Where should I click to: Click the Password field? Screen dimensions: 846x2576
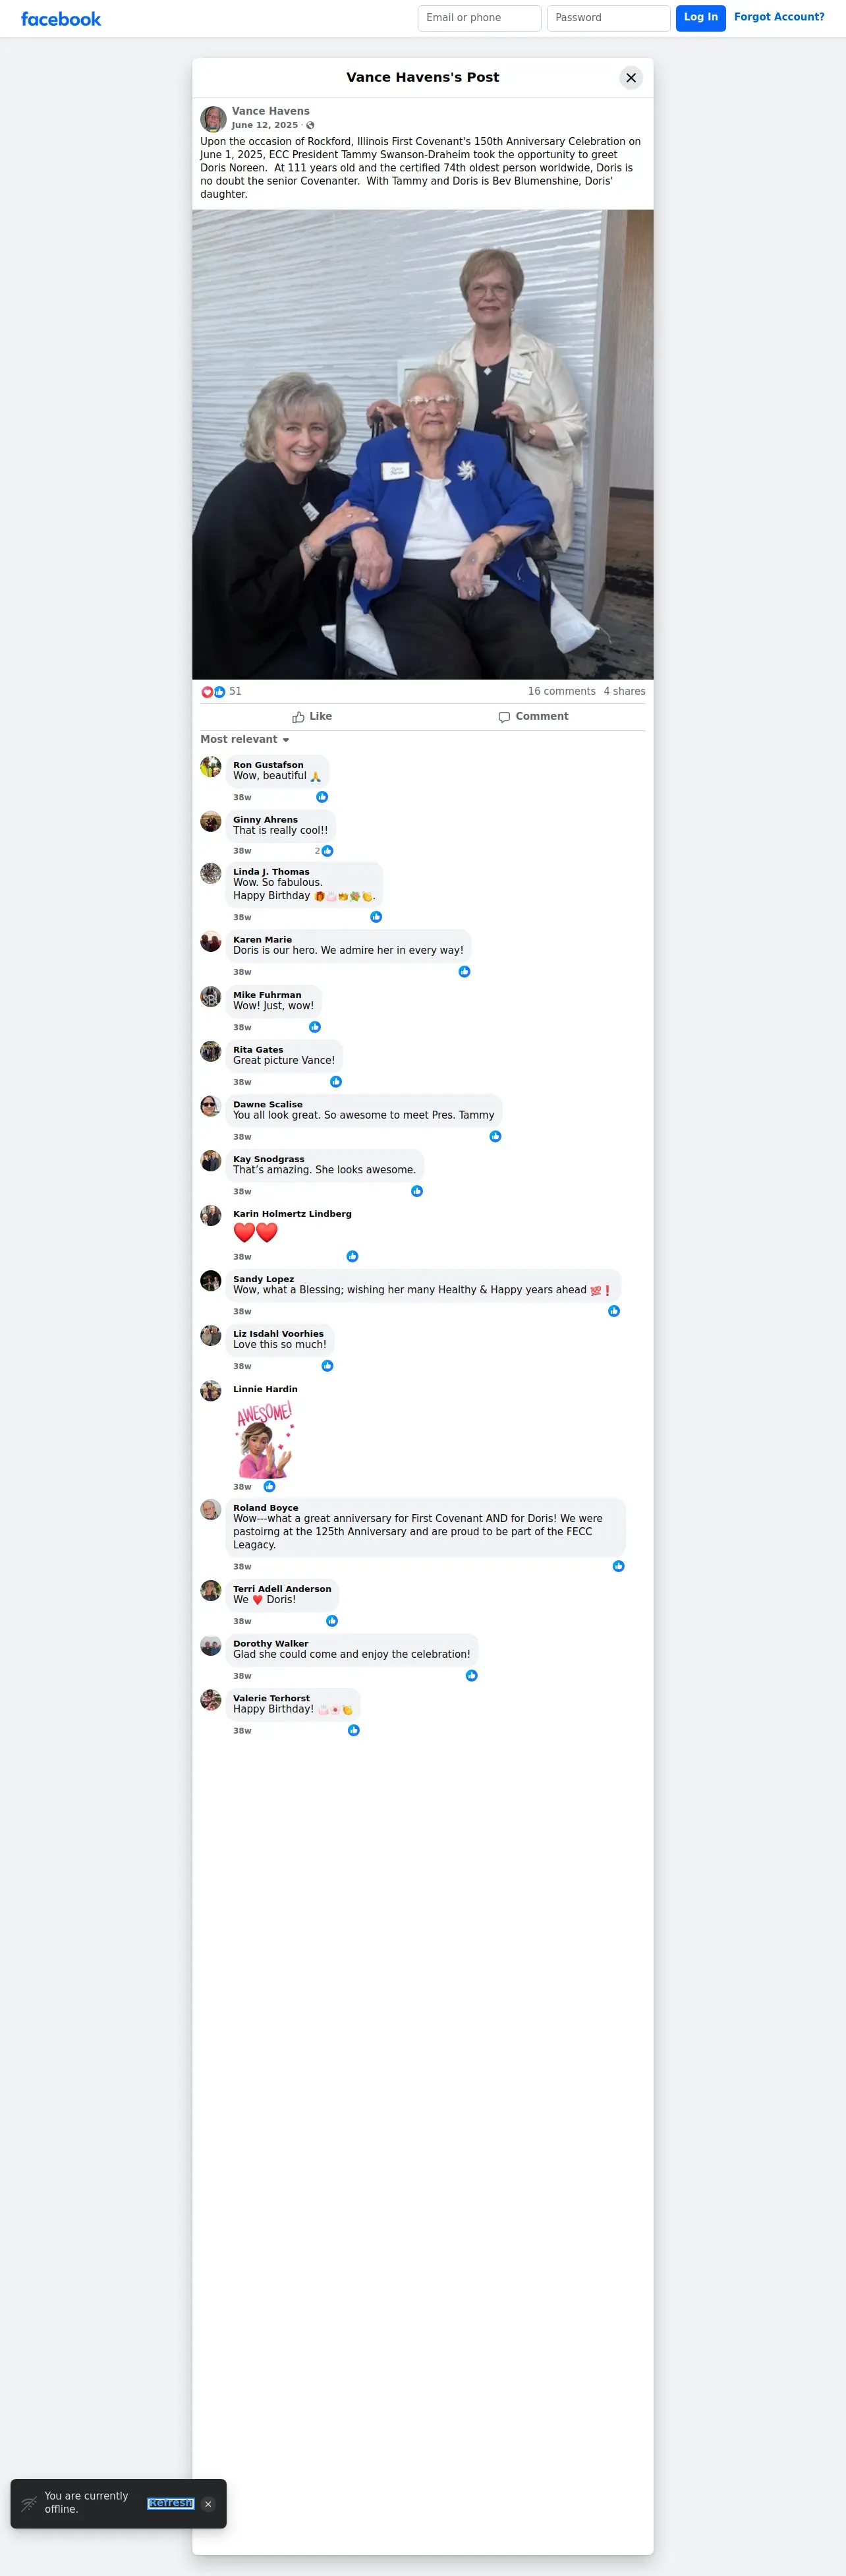tap(608, 18)
